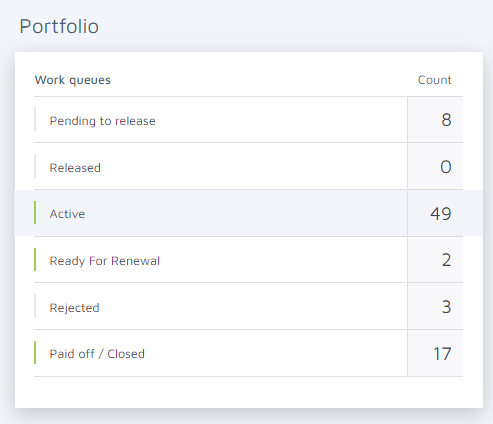This screenshot has height=424, width=493.
Task: Click the Released count of 0
Action: tap(446, 167)
